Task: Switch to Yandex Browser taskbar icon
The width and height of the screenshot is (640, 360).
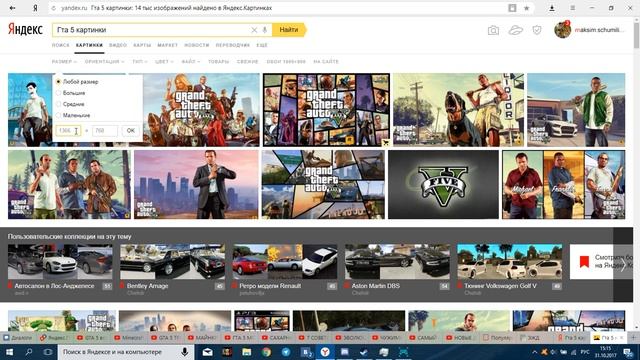Action: (325, 352)
